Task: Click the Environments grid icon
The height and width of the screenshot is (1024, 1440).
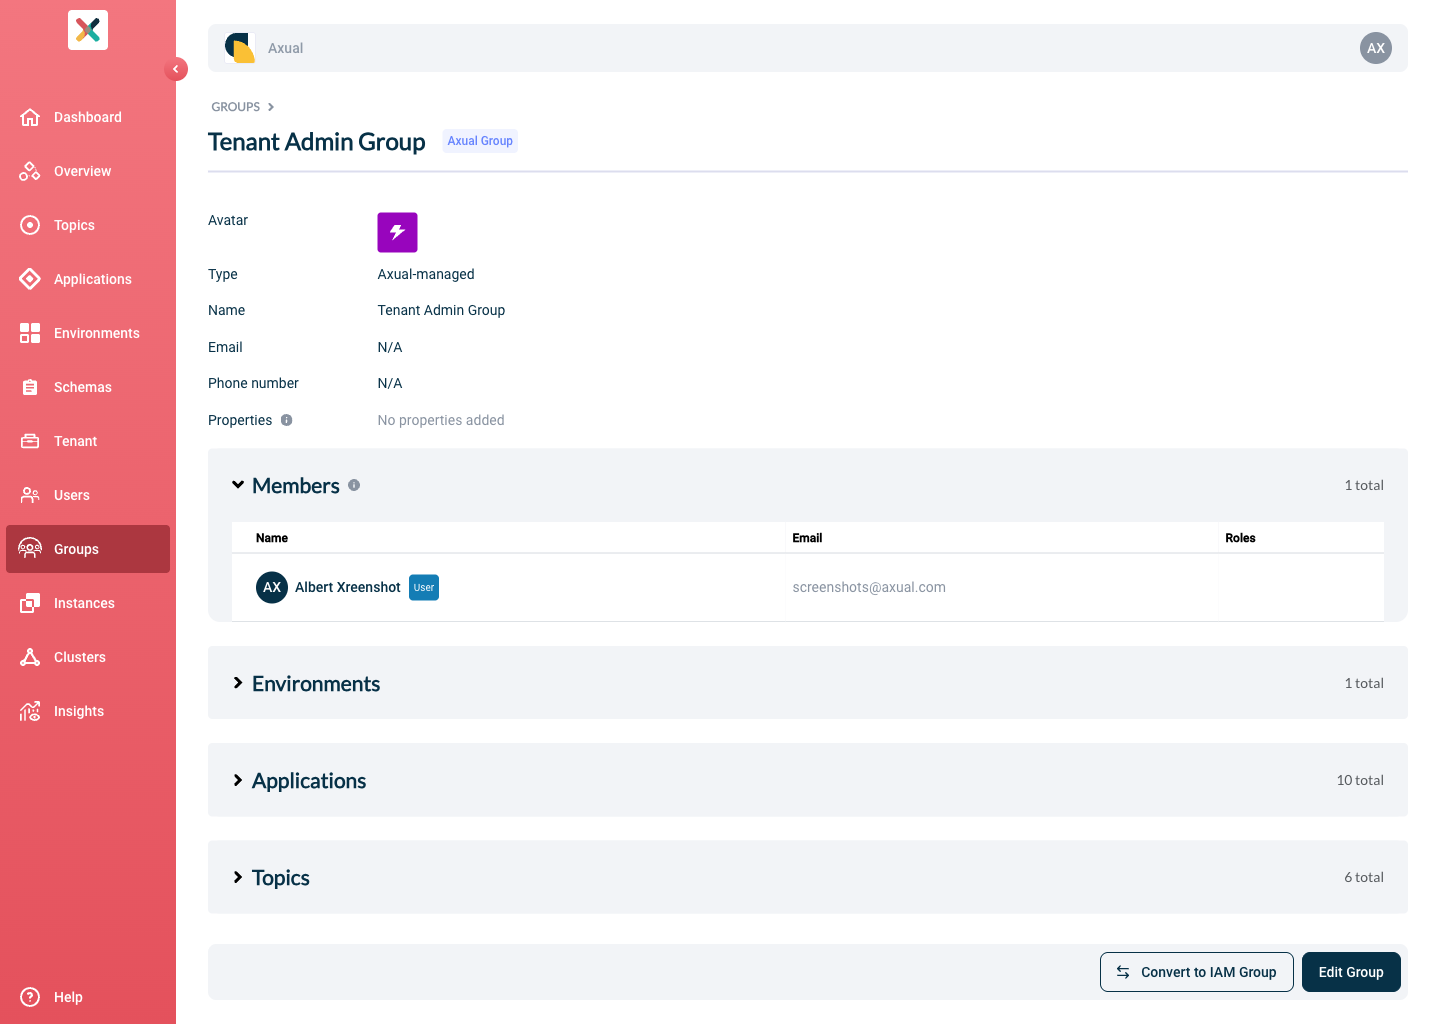Action: 30,333
